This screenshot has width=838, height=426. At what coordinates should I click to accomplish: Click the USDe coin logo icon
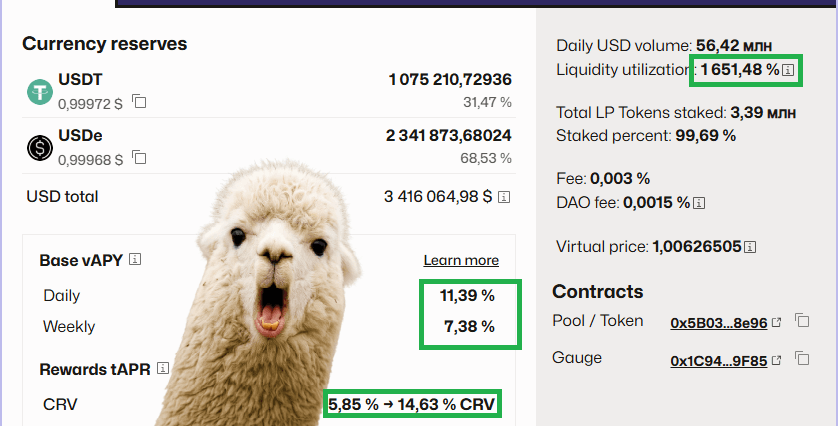40,148
